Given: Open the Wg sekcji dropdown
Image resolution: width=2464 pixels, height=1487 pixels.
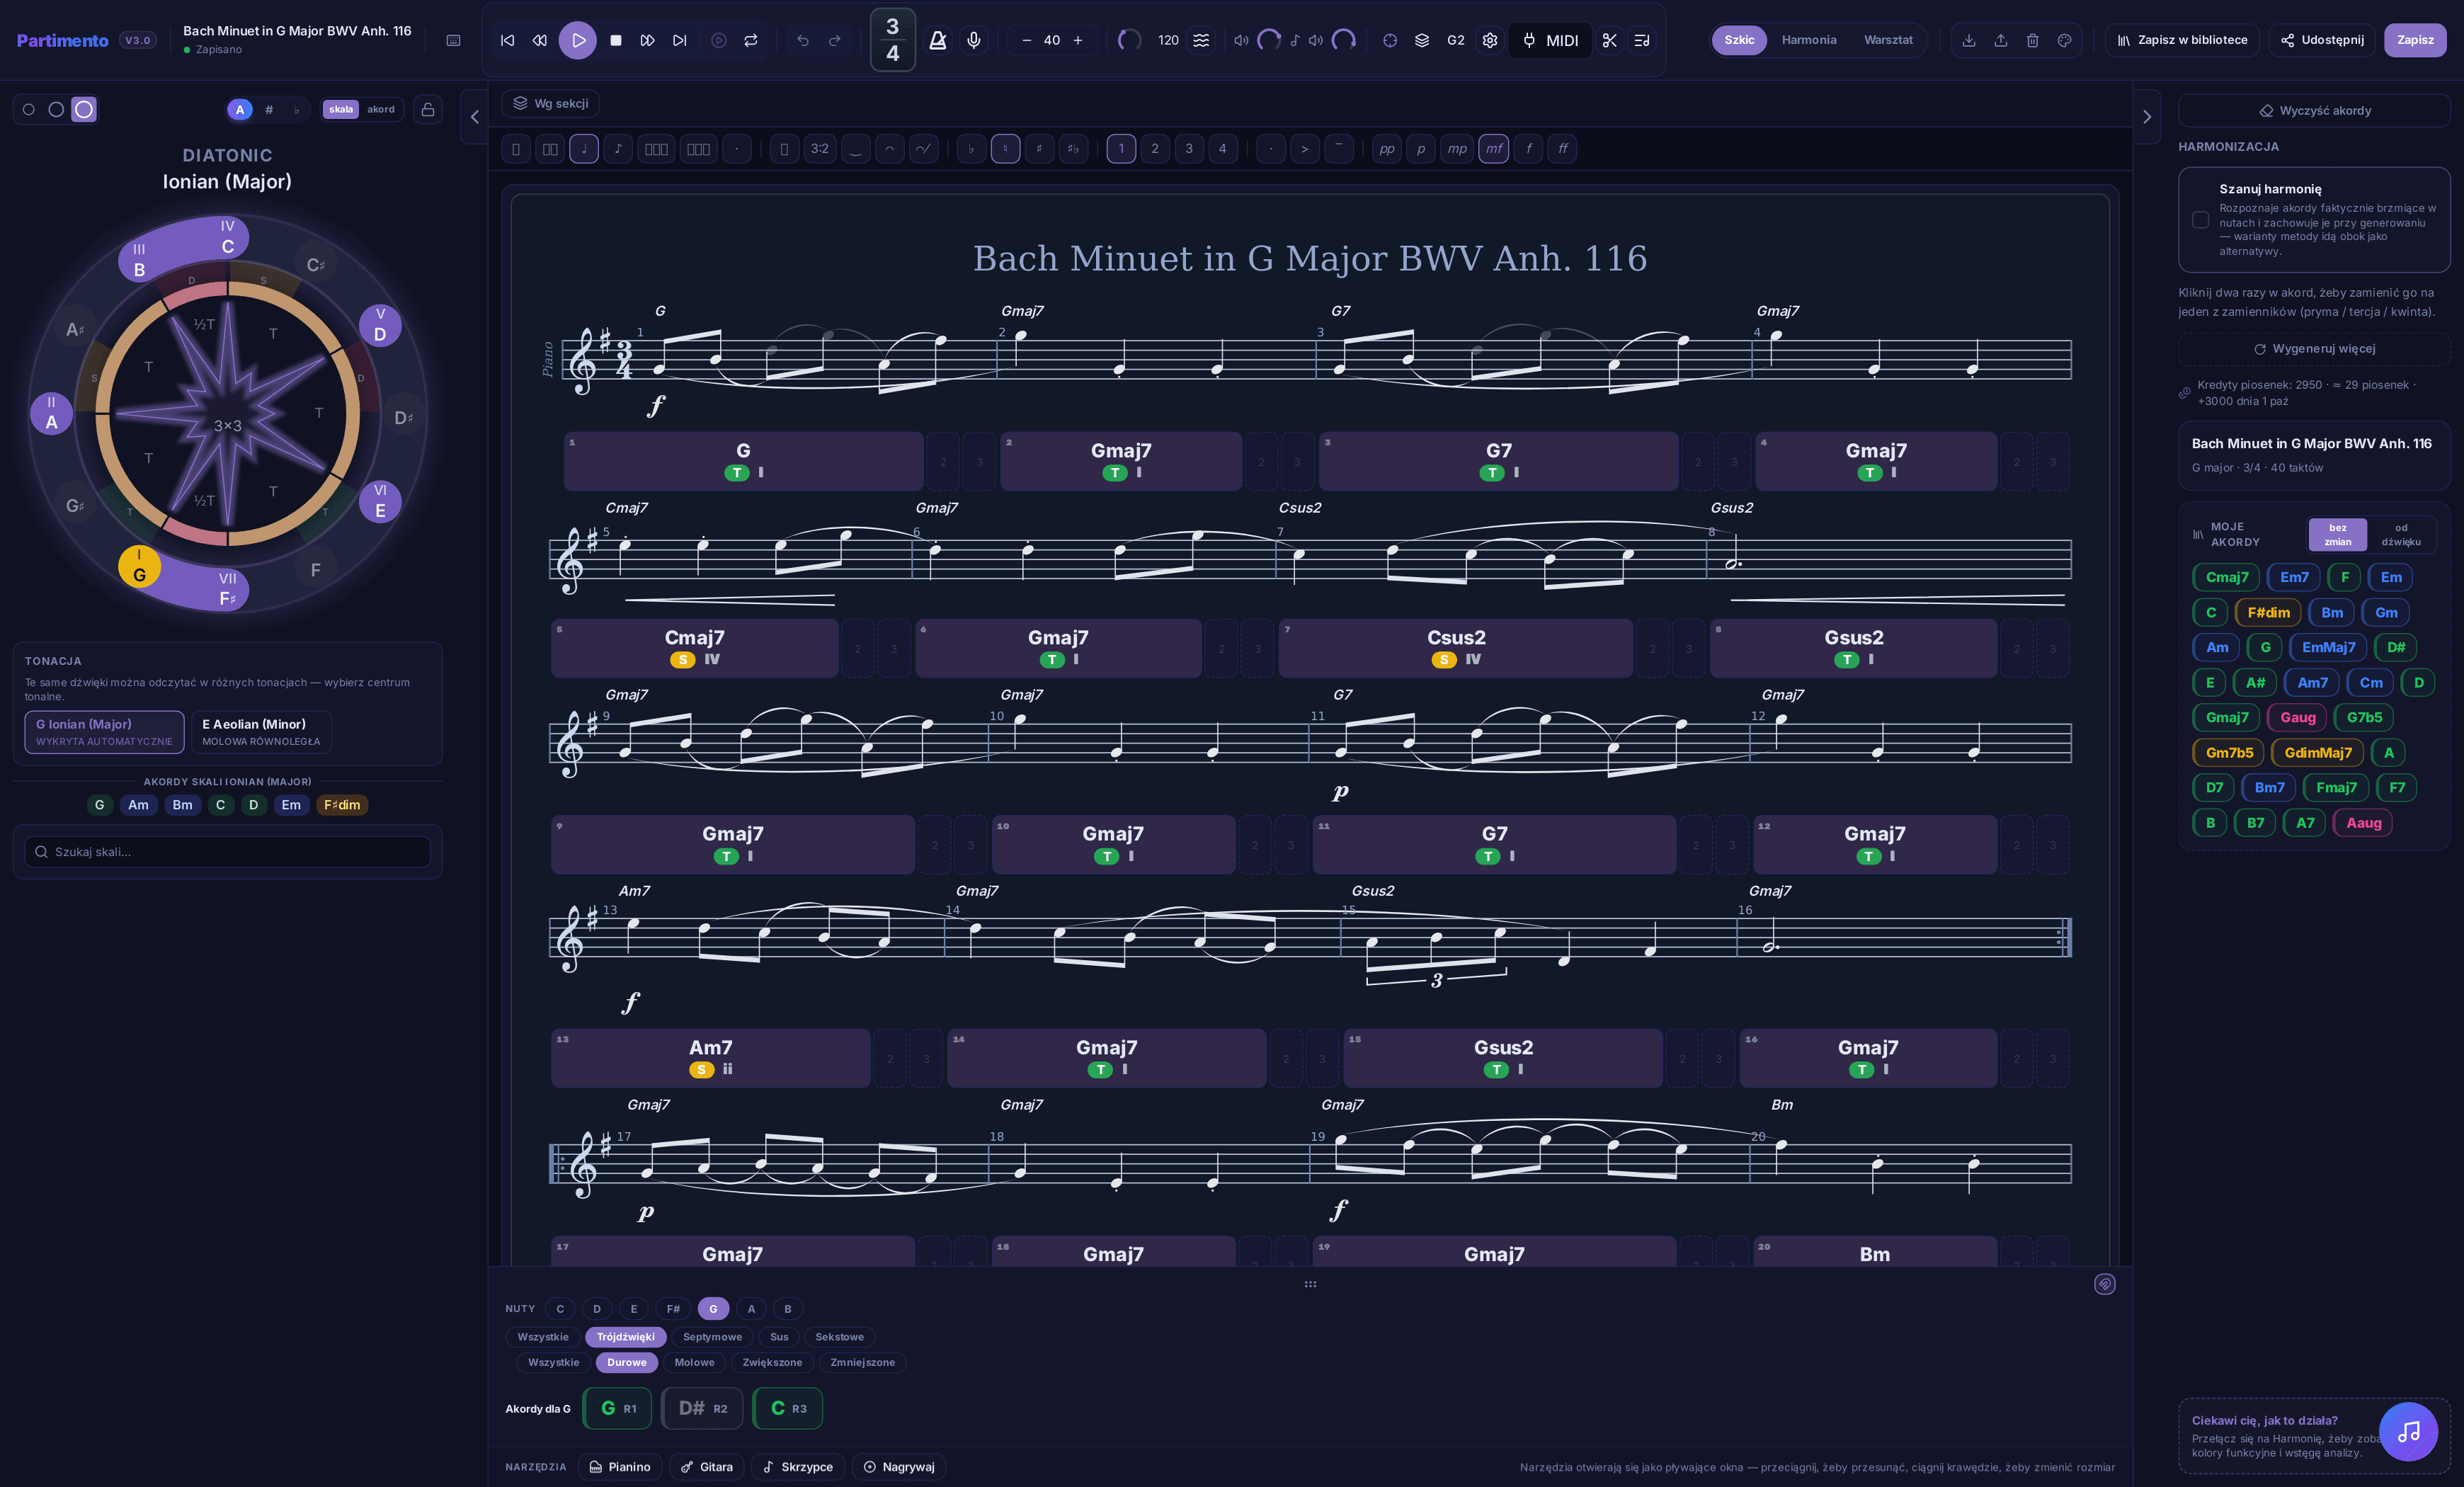Looking at the screenshot, I should tap(551, 103).
